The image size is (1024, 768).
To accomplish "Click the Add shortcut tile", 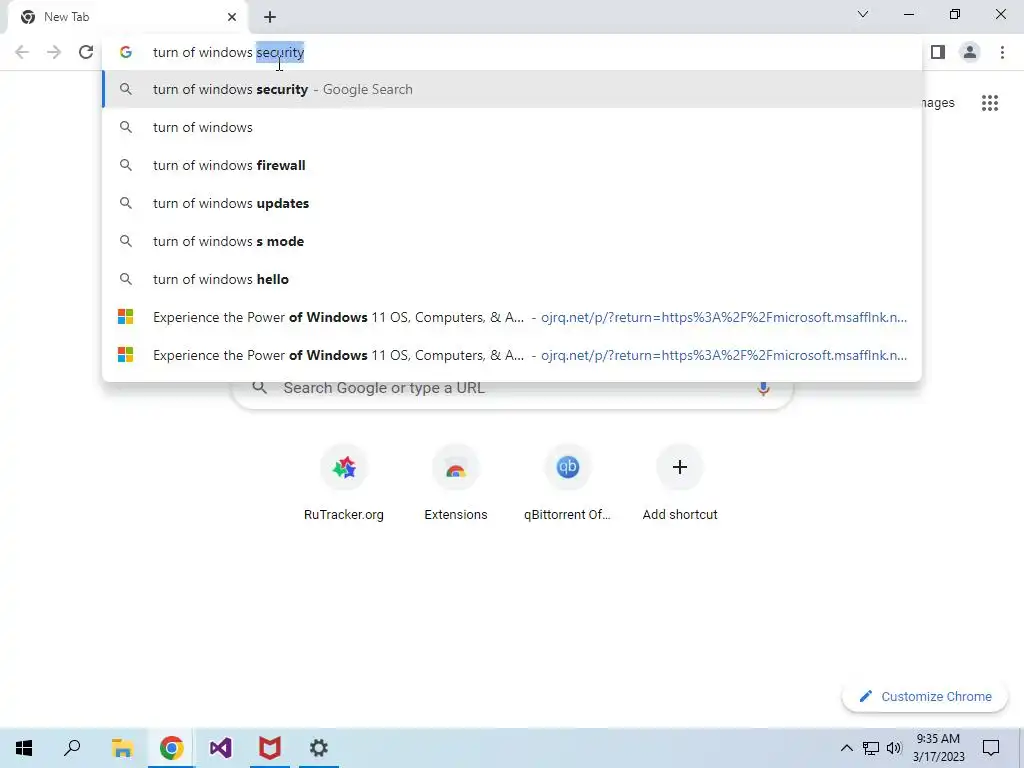I will pos(680,483).
